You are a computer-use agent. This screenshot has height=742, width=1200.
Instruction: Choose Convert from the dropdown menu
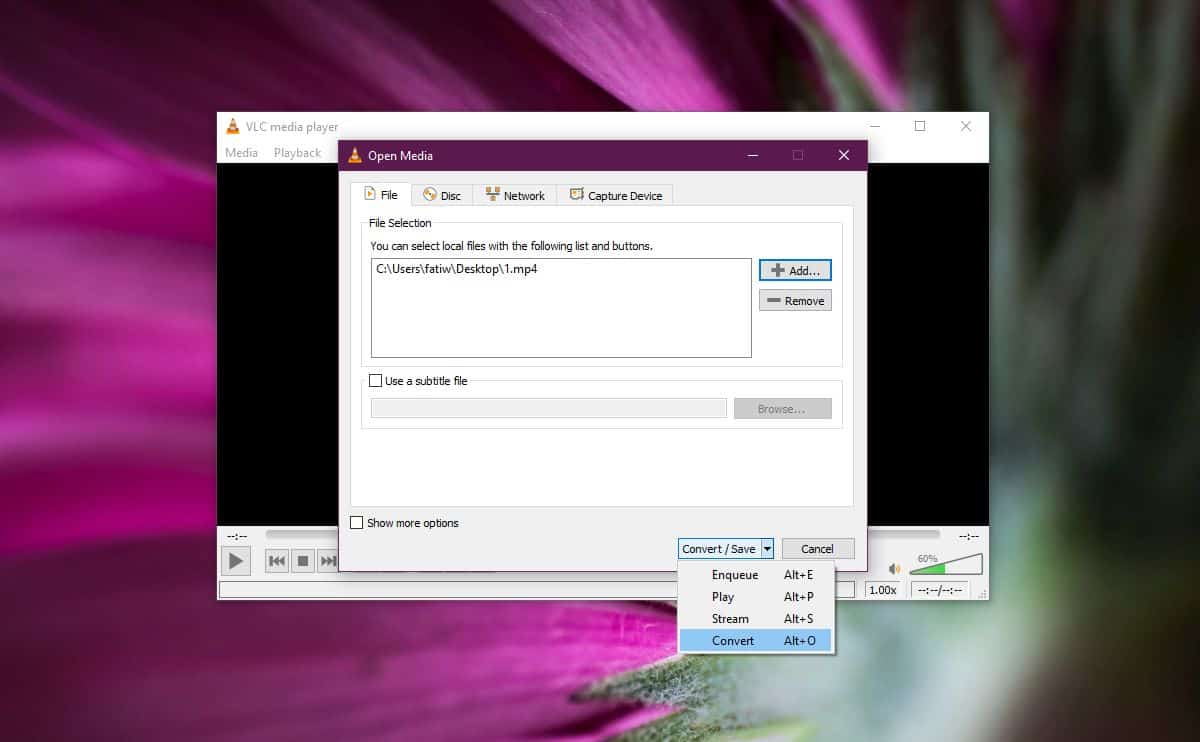756,641
